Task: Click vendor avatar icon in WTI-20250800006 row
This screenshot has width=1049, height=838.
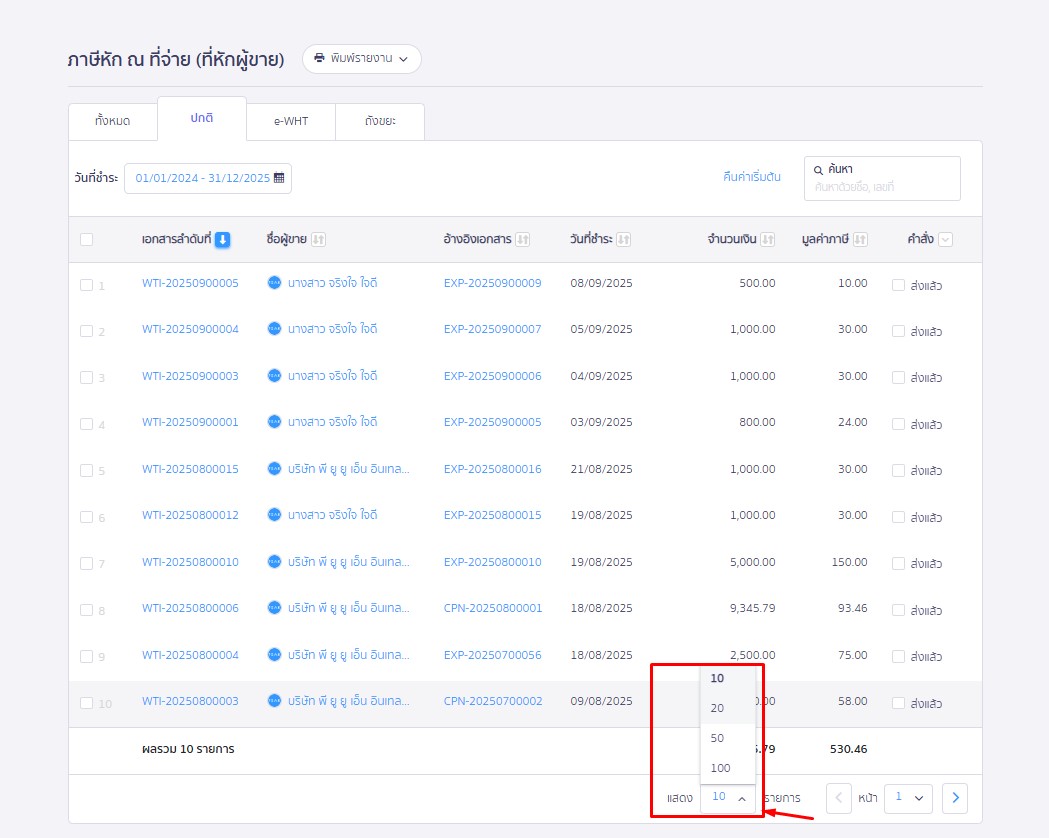Action: click(274, 608)
